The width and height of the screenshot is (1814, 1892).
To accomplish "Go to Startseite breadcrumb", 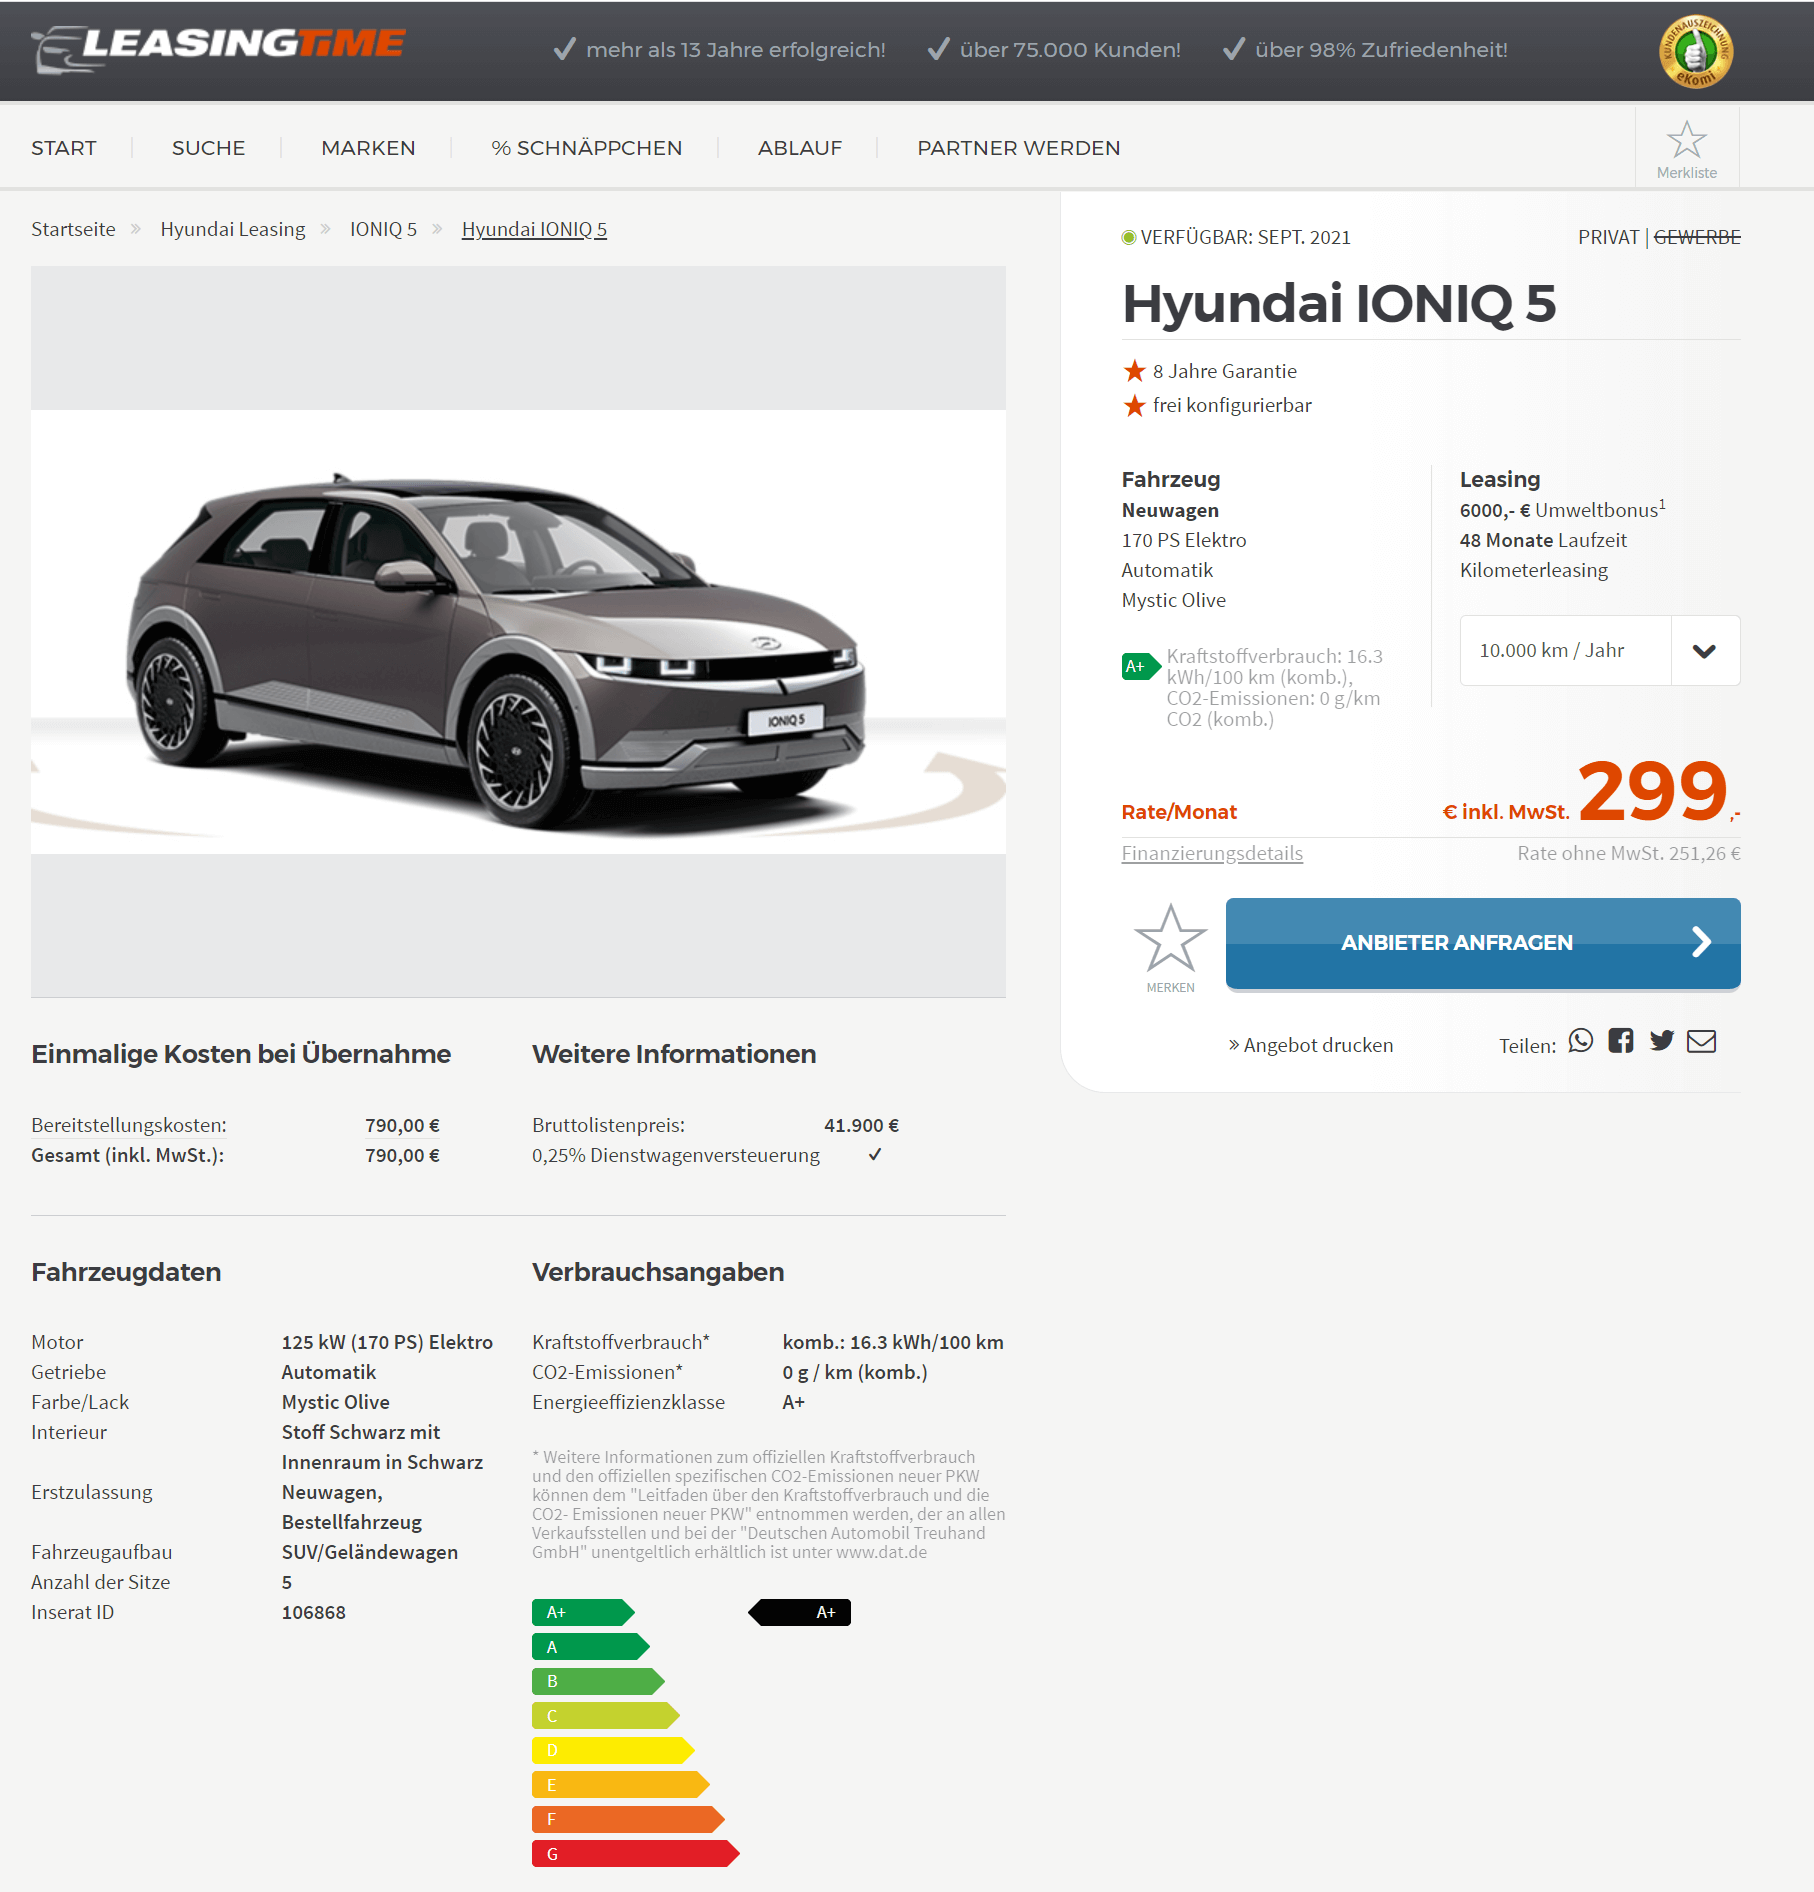I will (x=73, y=229).
